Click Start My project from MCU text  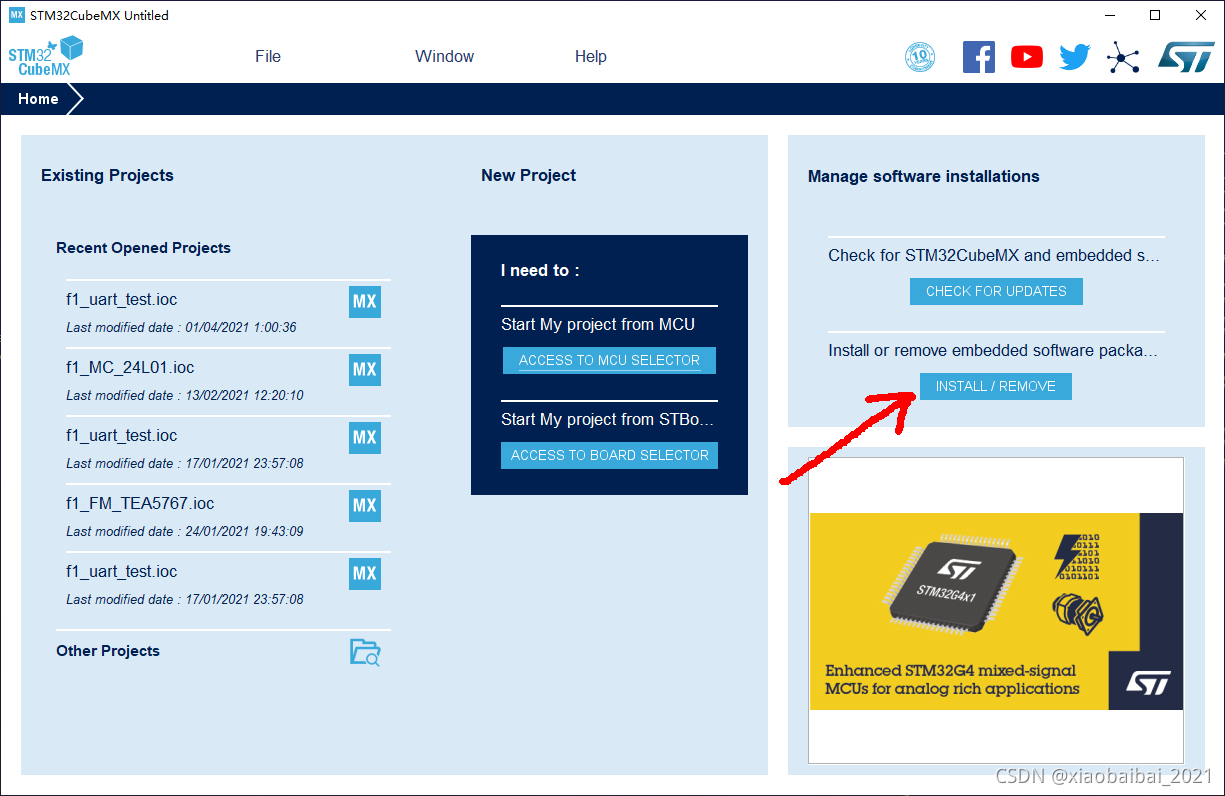click(x=598, y=325)
